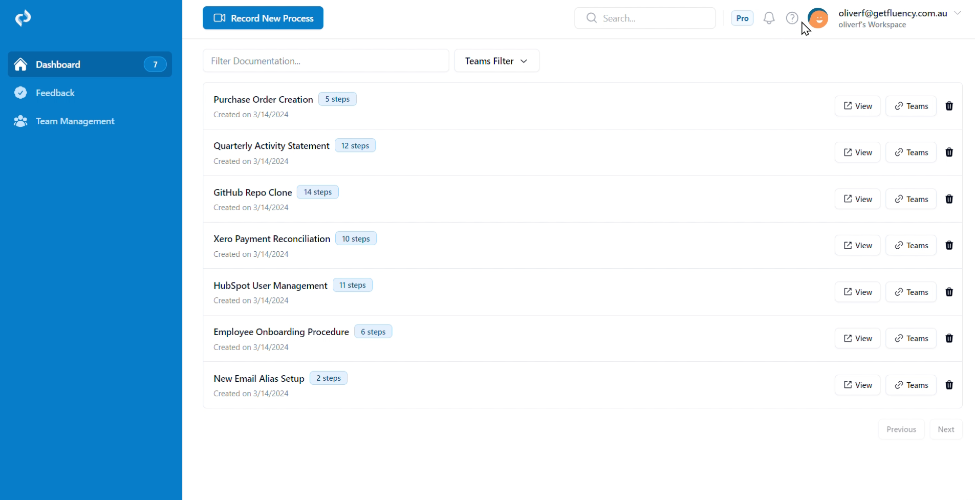The width and height of the screenshot is (975, 500).
Task: Click the Record New Process button
Action: pyautogui.click(x=263, y=18)
